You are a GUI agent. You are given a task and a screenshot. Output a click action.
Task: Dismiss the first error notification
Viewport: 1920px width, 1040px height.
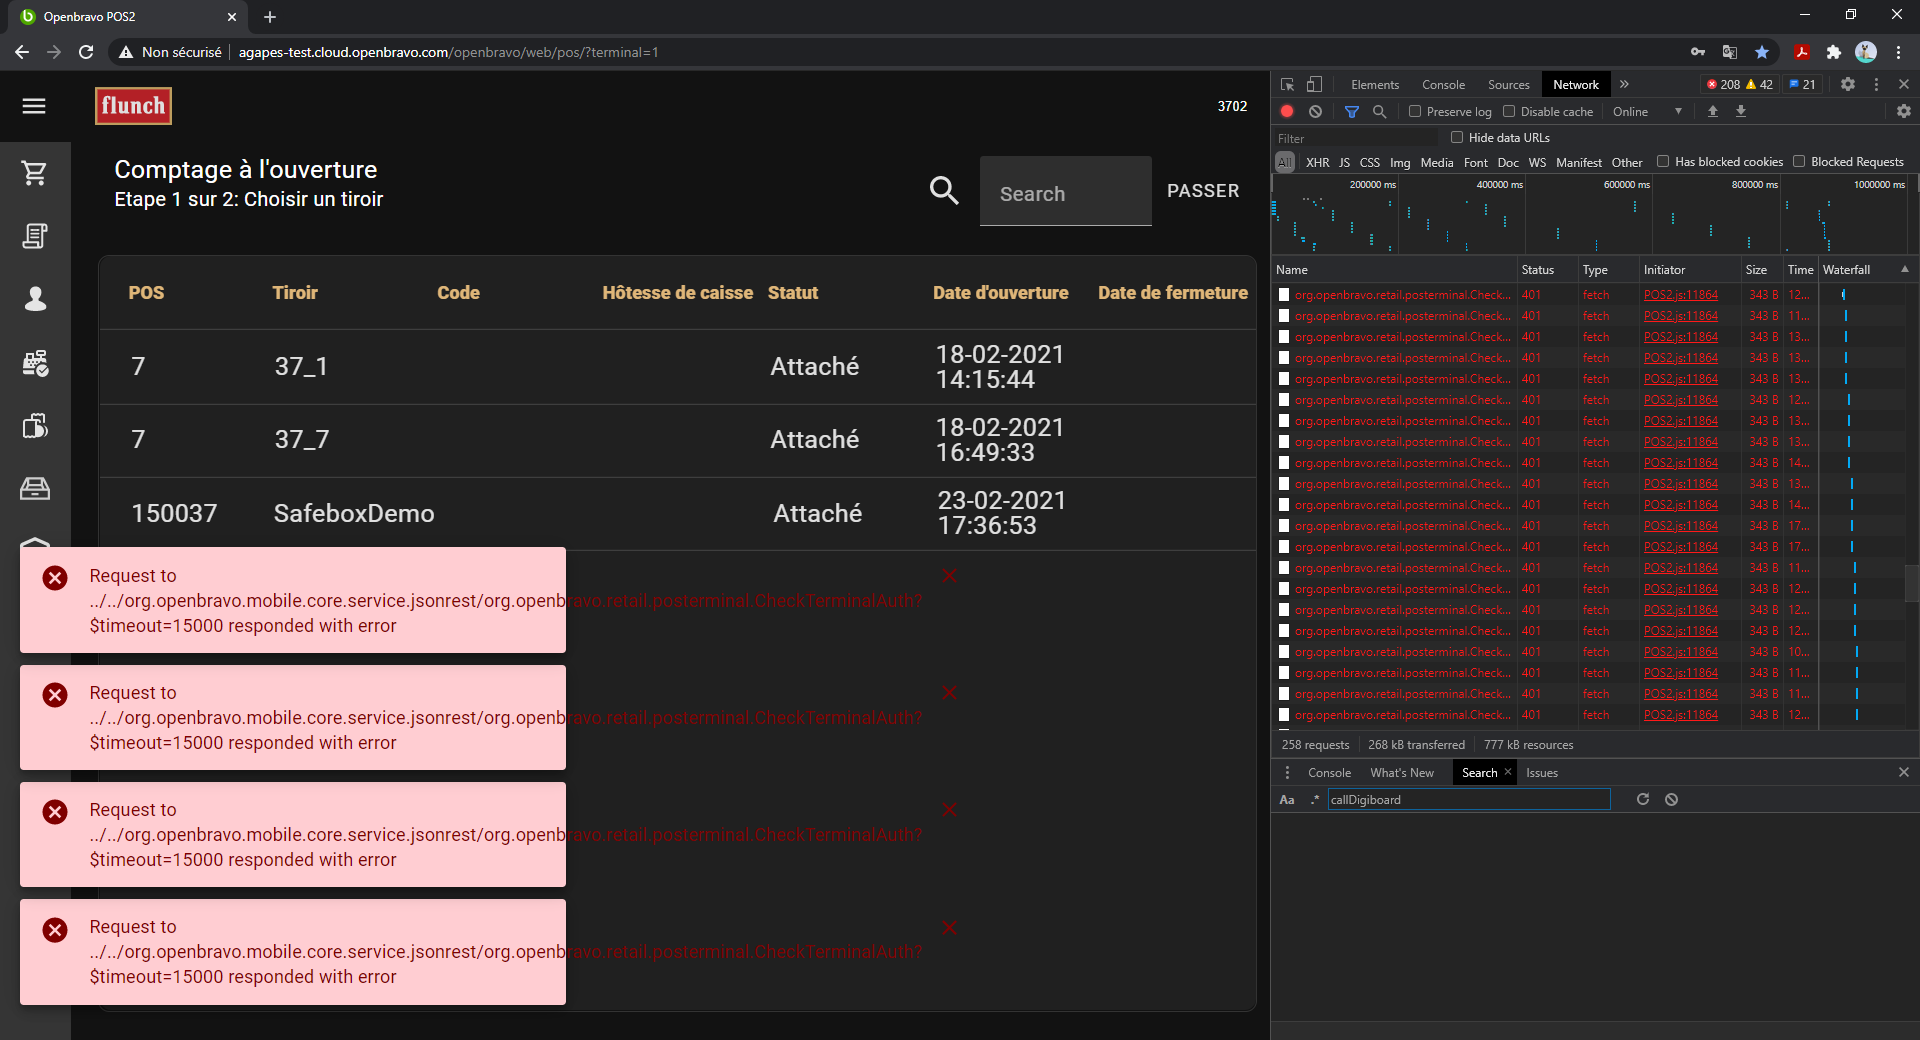pos(950,576)
